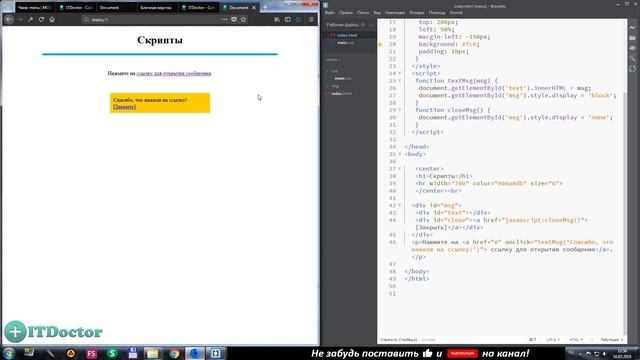Viewport: 640px width, 360px height.
Task: Open the pink FS app in taskbar
Action: (x=91, y=353)
